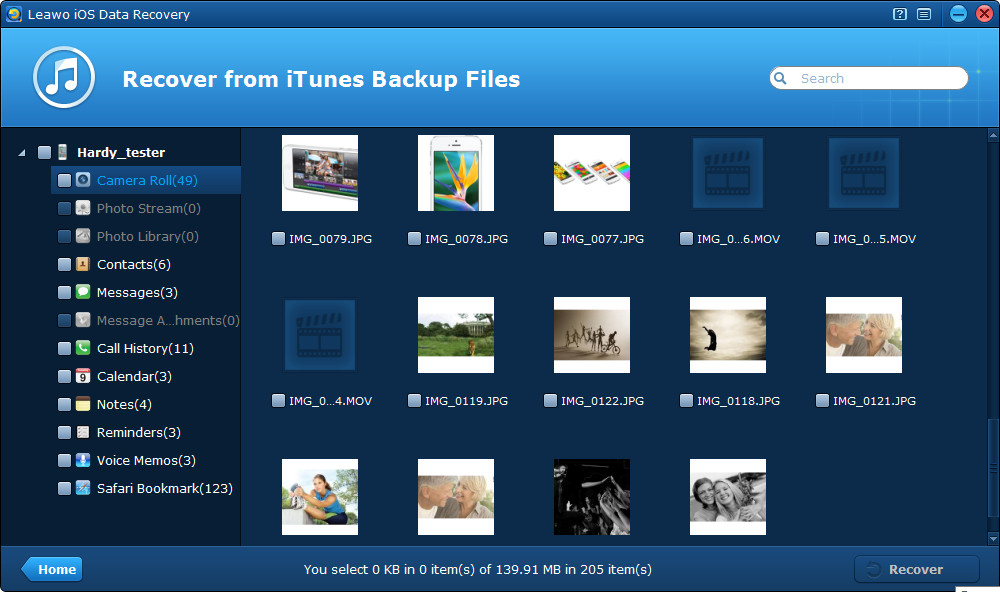Click the Messages speech bubble icon
Viewport: 1000px width, 592px height.
pos(83,292)
